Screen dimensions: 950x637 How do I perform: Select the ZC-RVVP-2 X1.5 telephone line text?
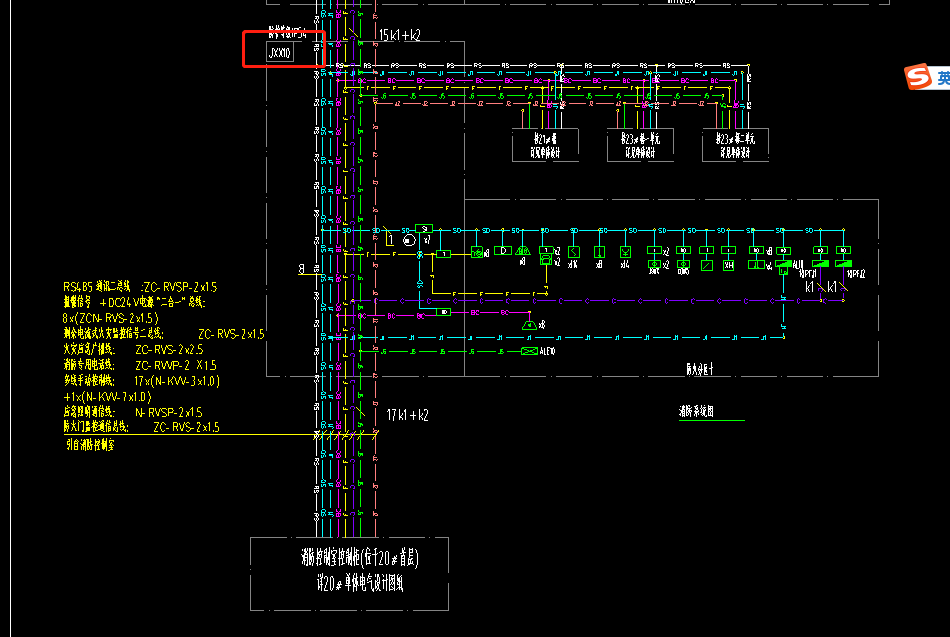(x=176, y=365)
